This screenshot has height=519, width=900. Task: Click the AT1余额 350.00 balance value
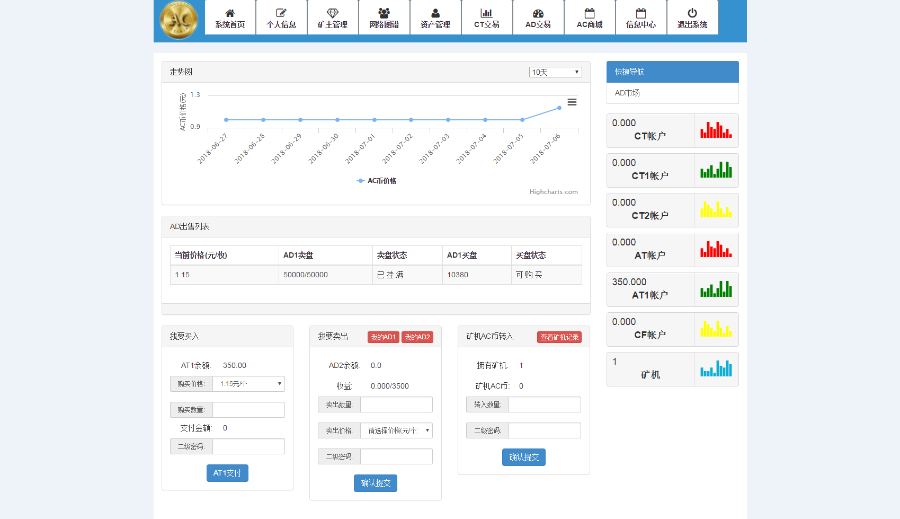[234, 365]
